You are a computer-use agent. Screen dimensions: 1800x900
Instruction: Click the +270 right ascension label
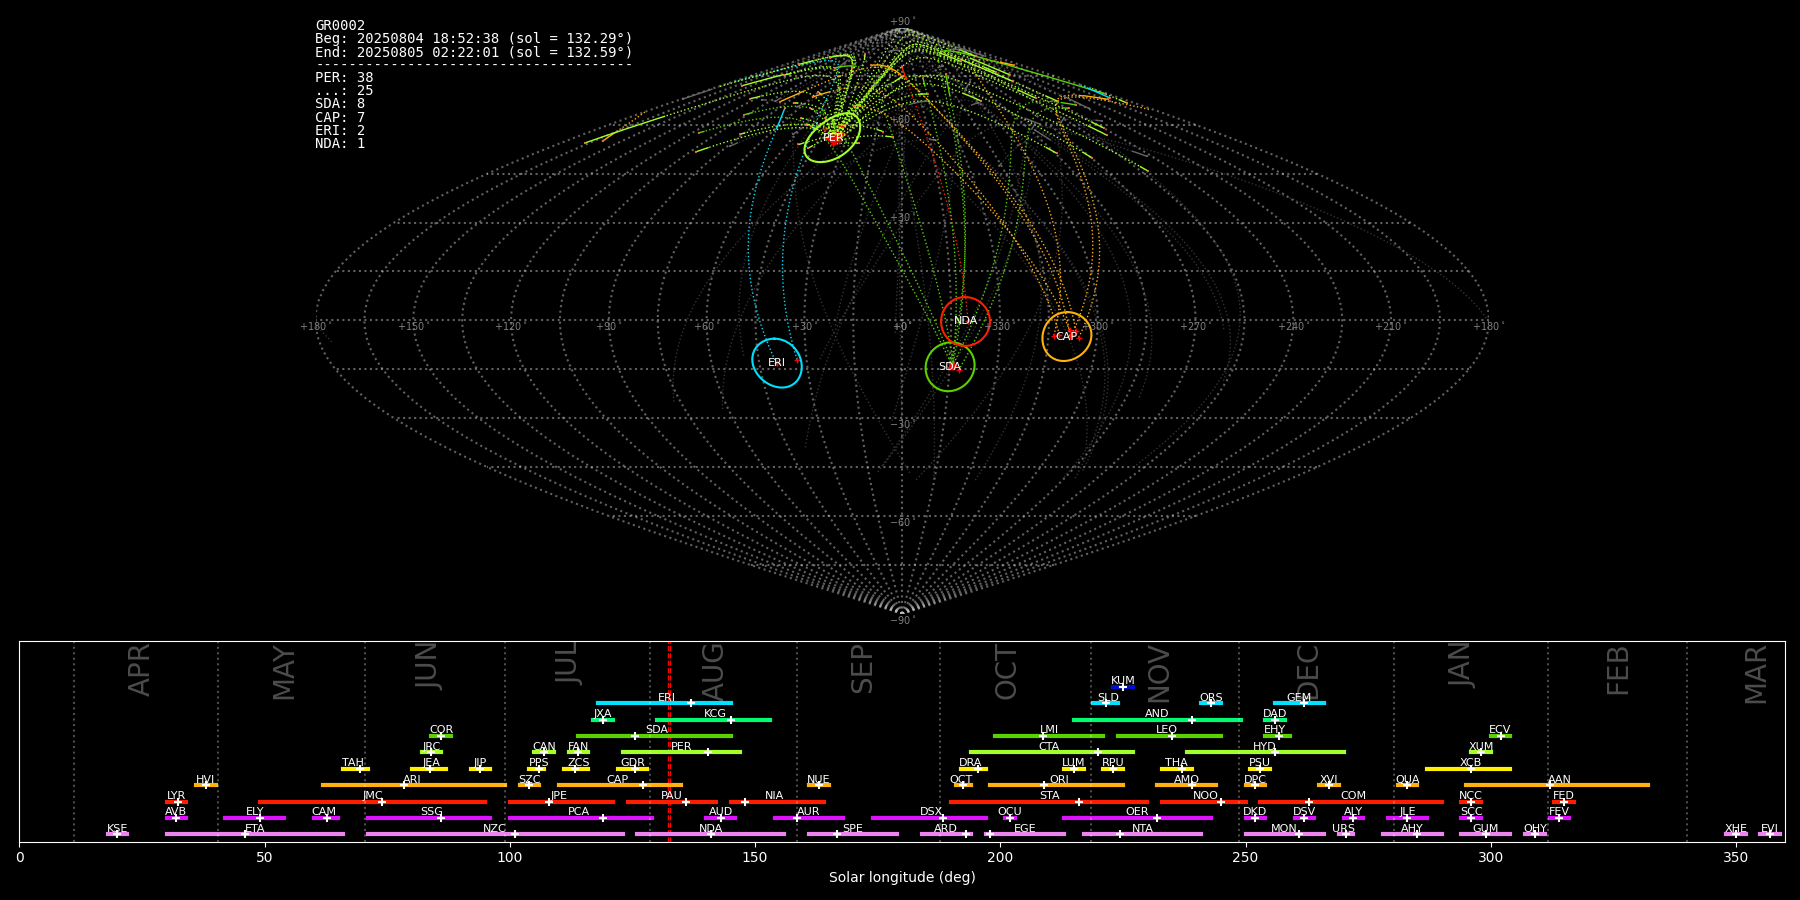coord(1193,327)
